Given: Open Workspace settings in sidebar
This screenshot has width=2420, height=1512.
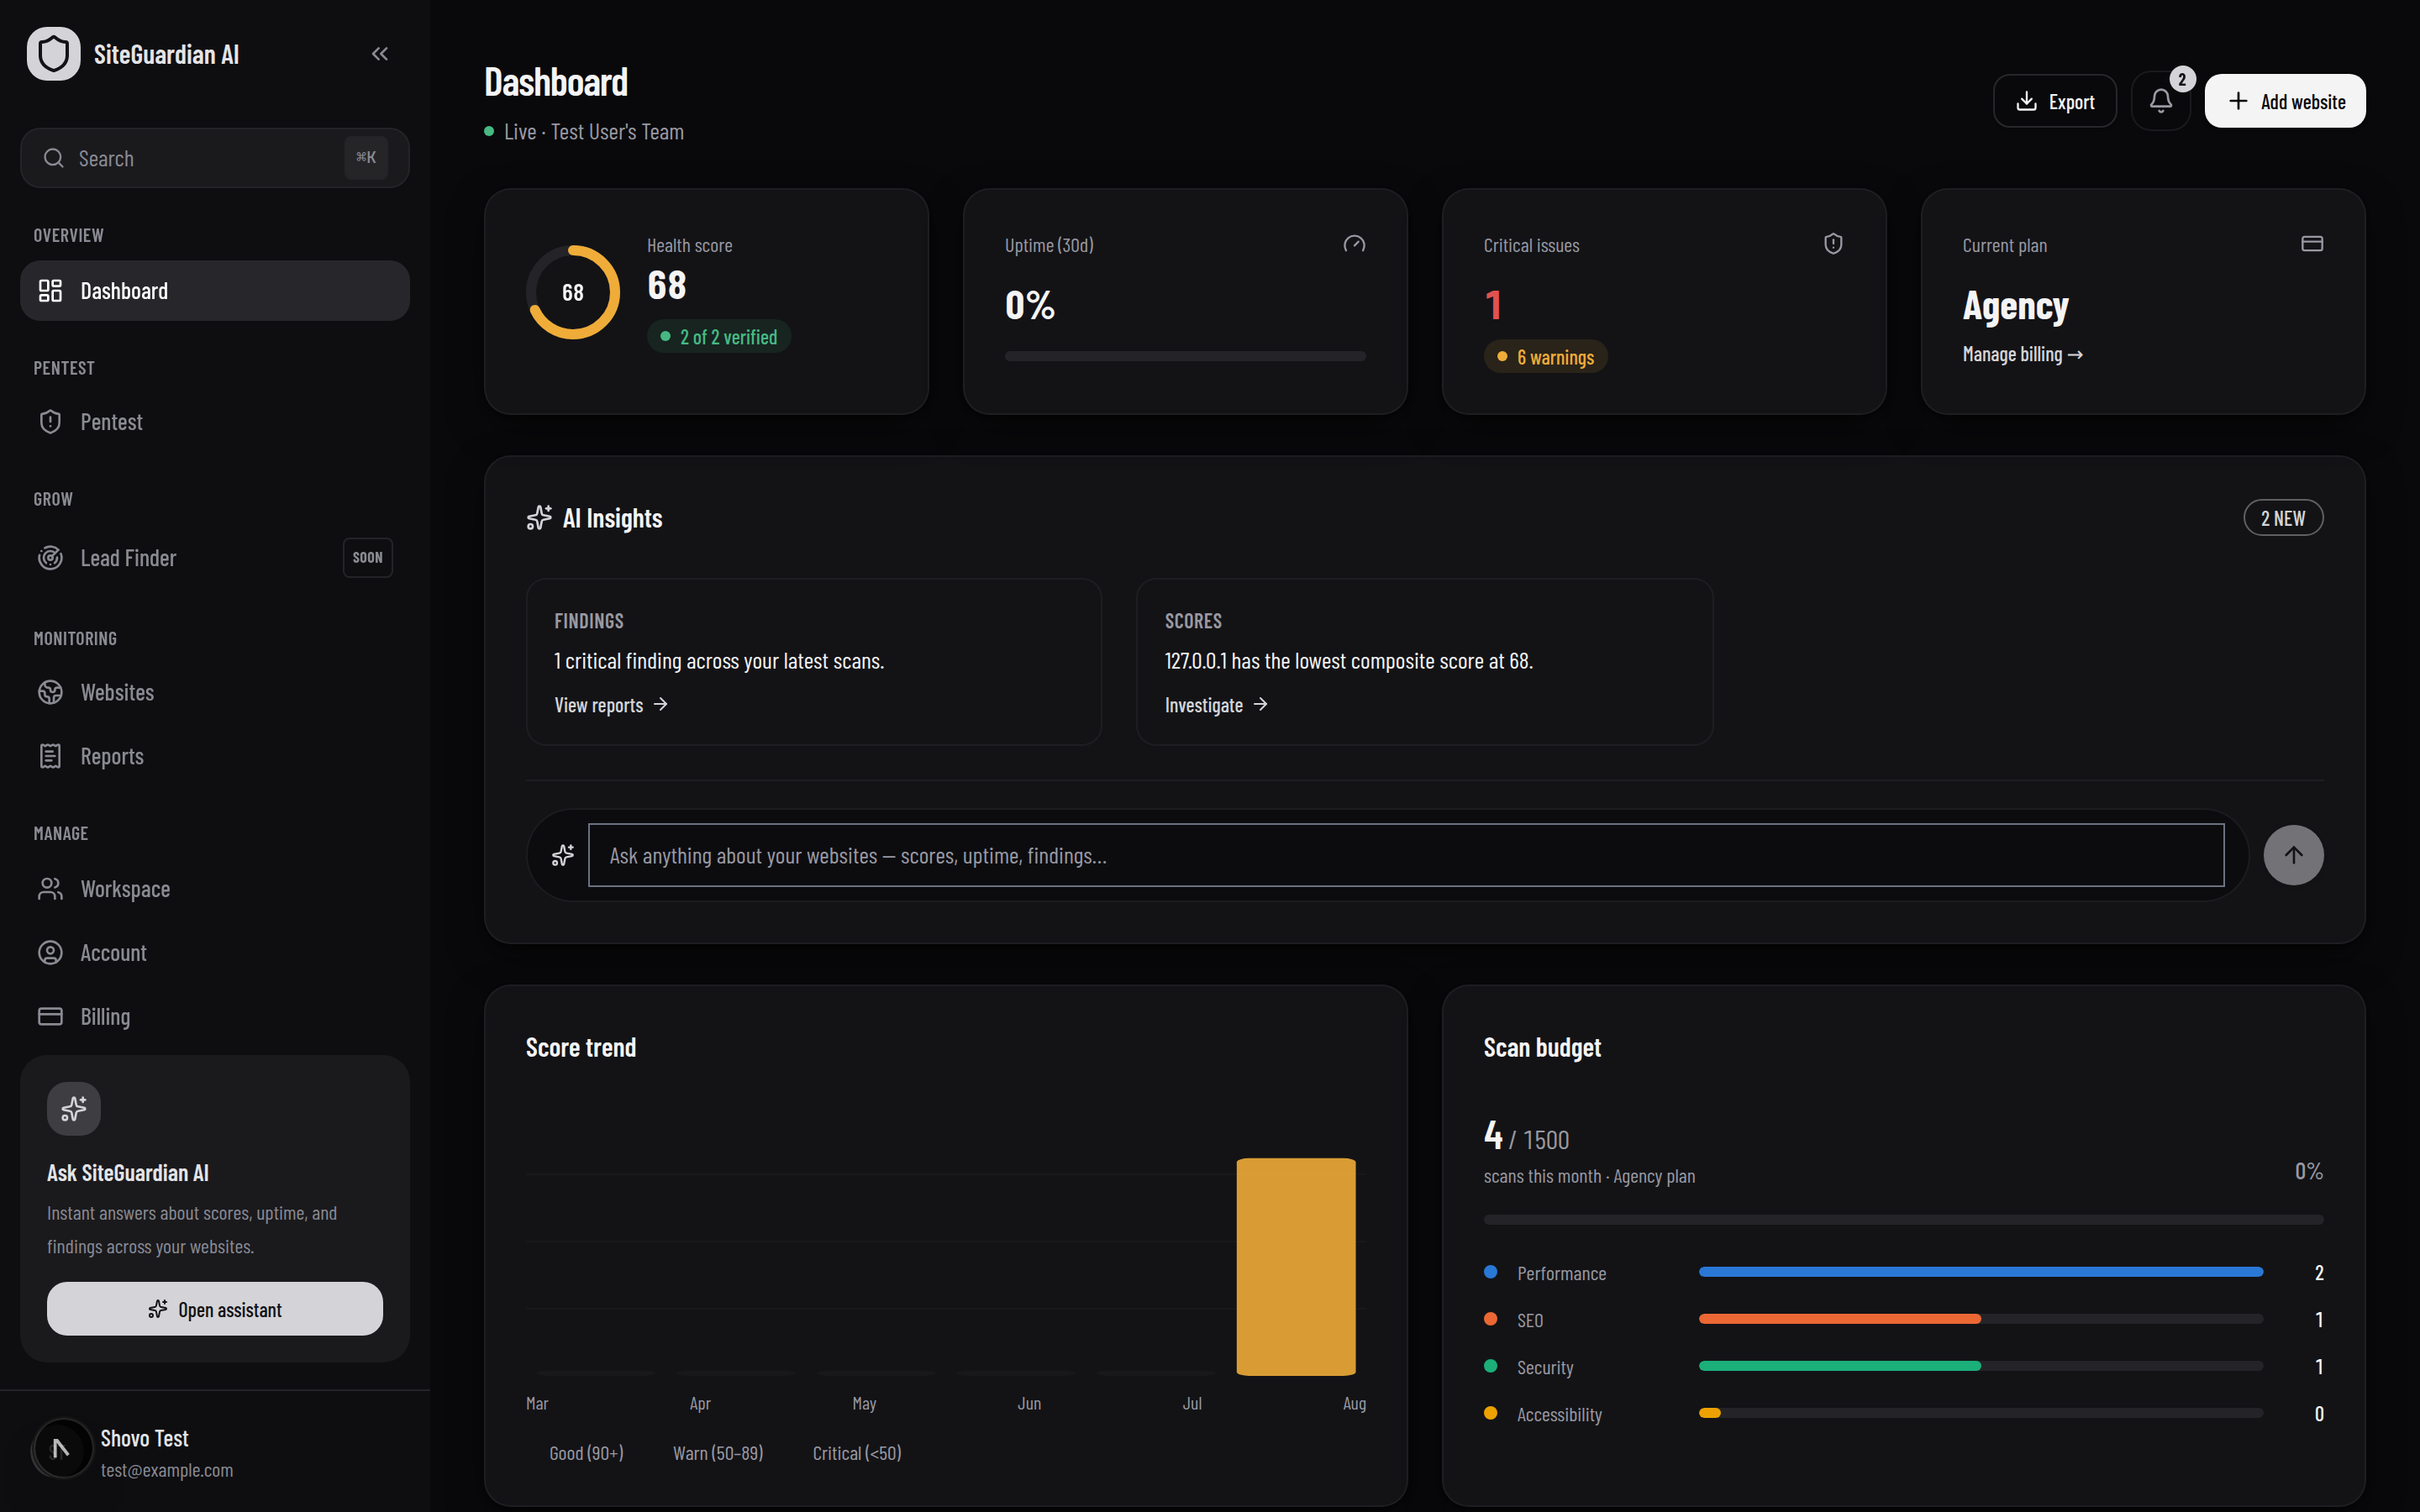Looking at the screenshot, I should tap(215, 889).
